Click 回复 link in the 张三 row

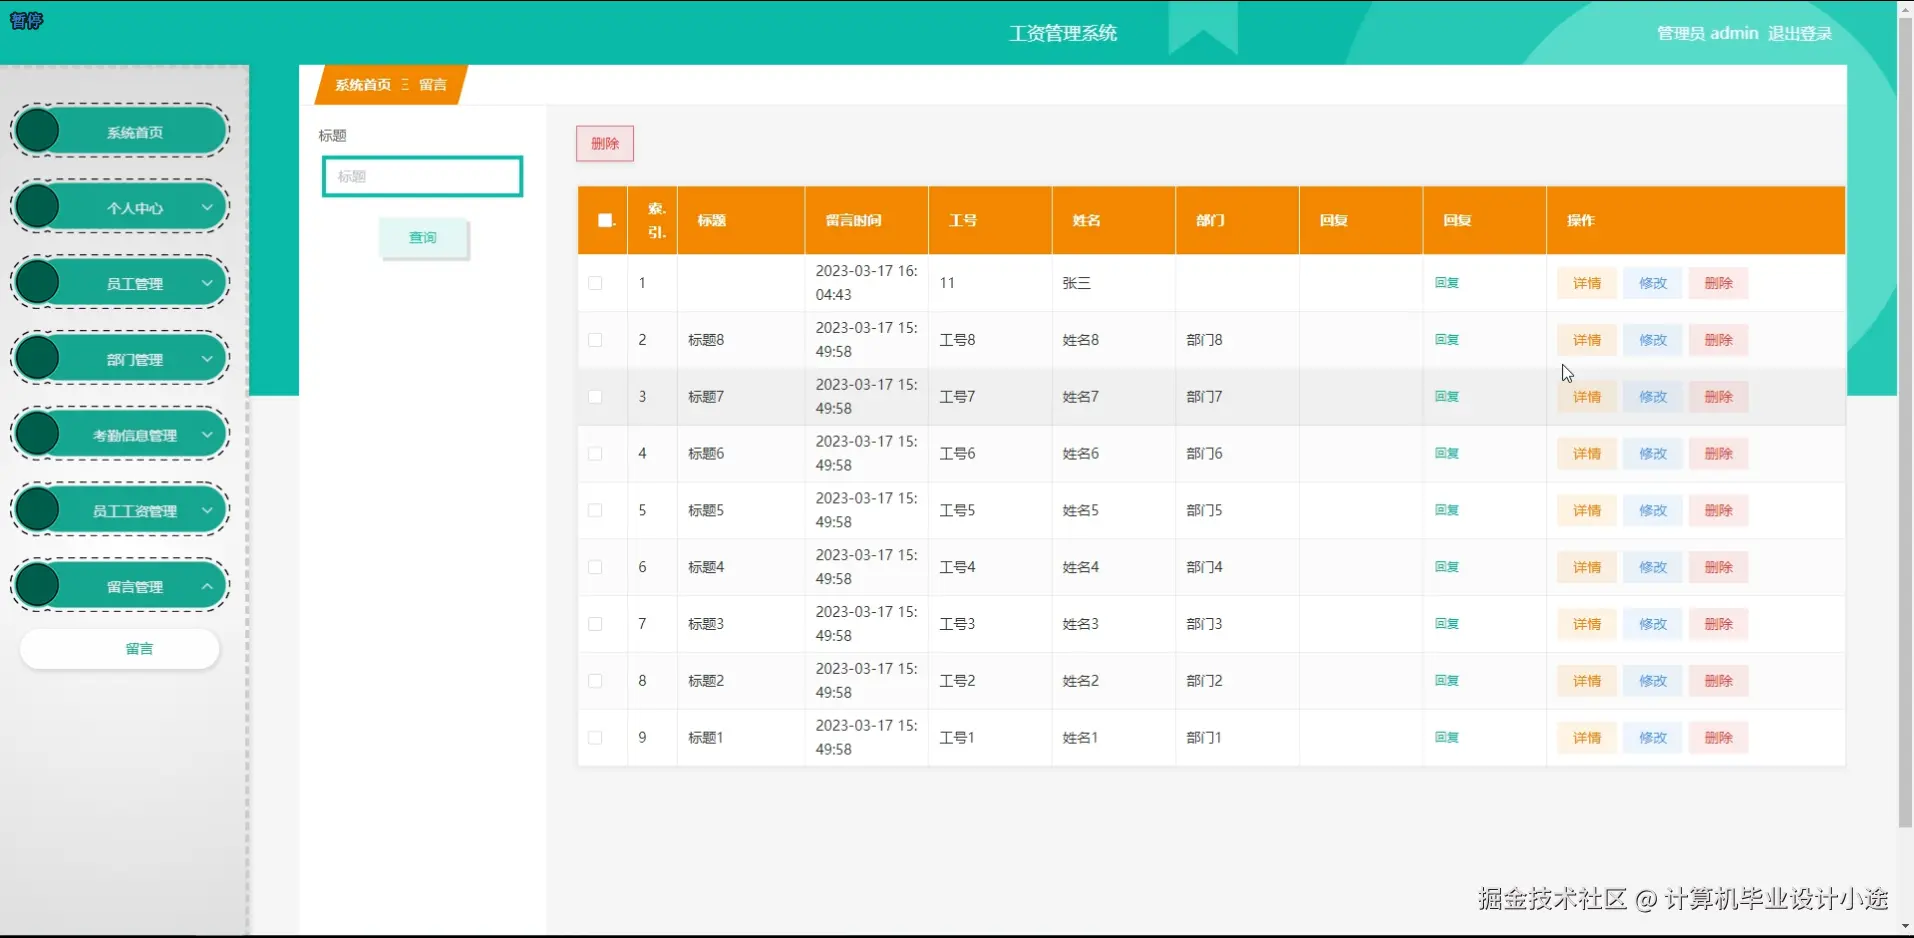point(1447,283)
